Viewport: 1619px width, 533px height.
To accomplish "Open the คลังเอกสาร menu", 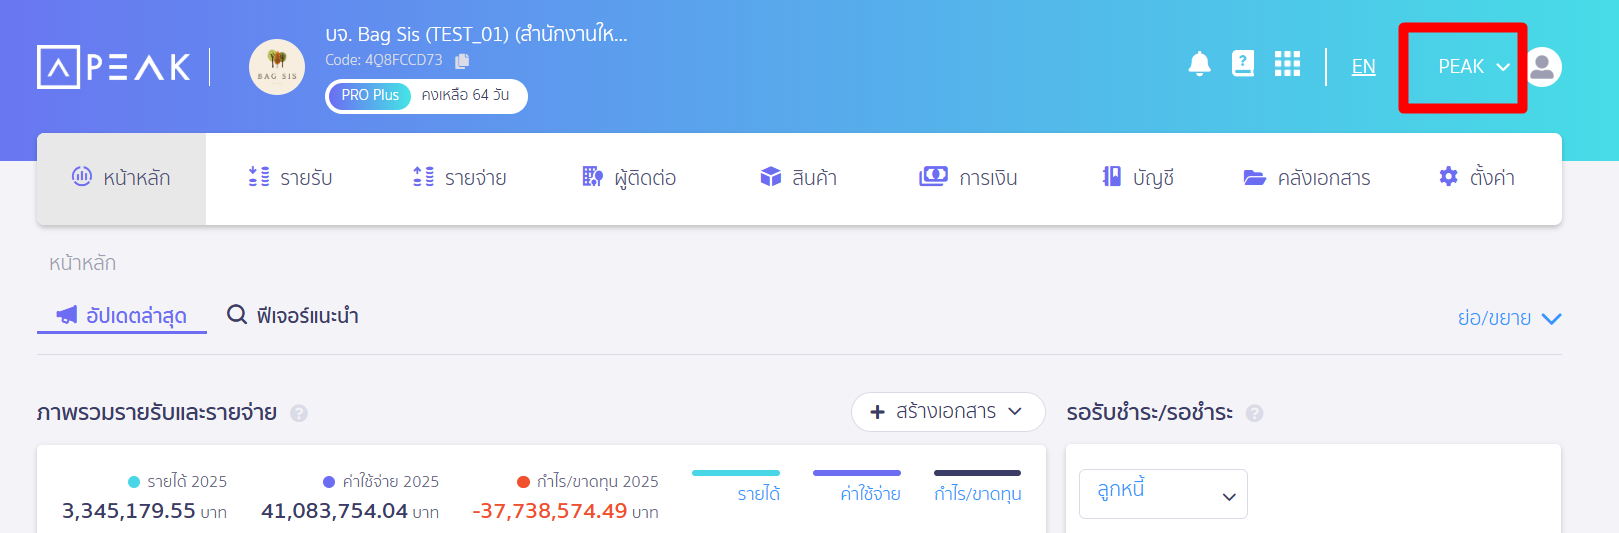I will (1306, 178).
